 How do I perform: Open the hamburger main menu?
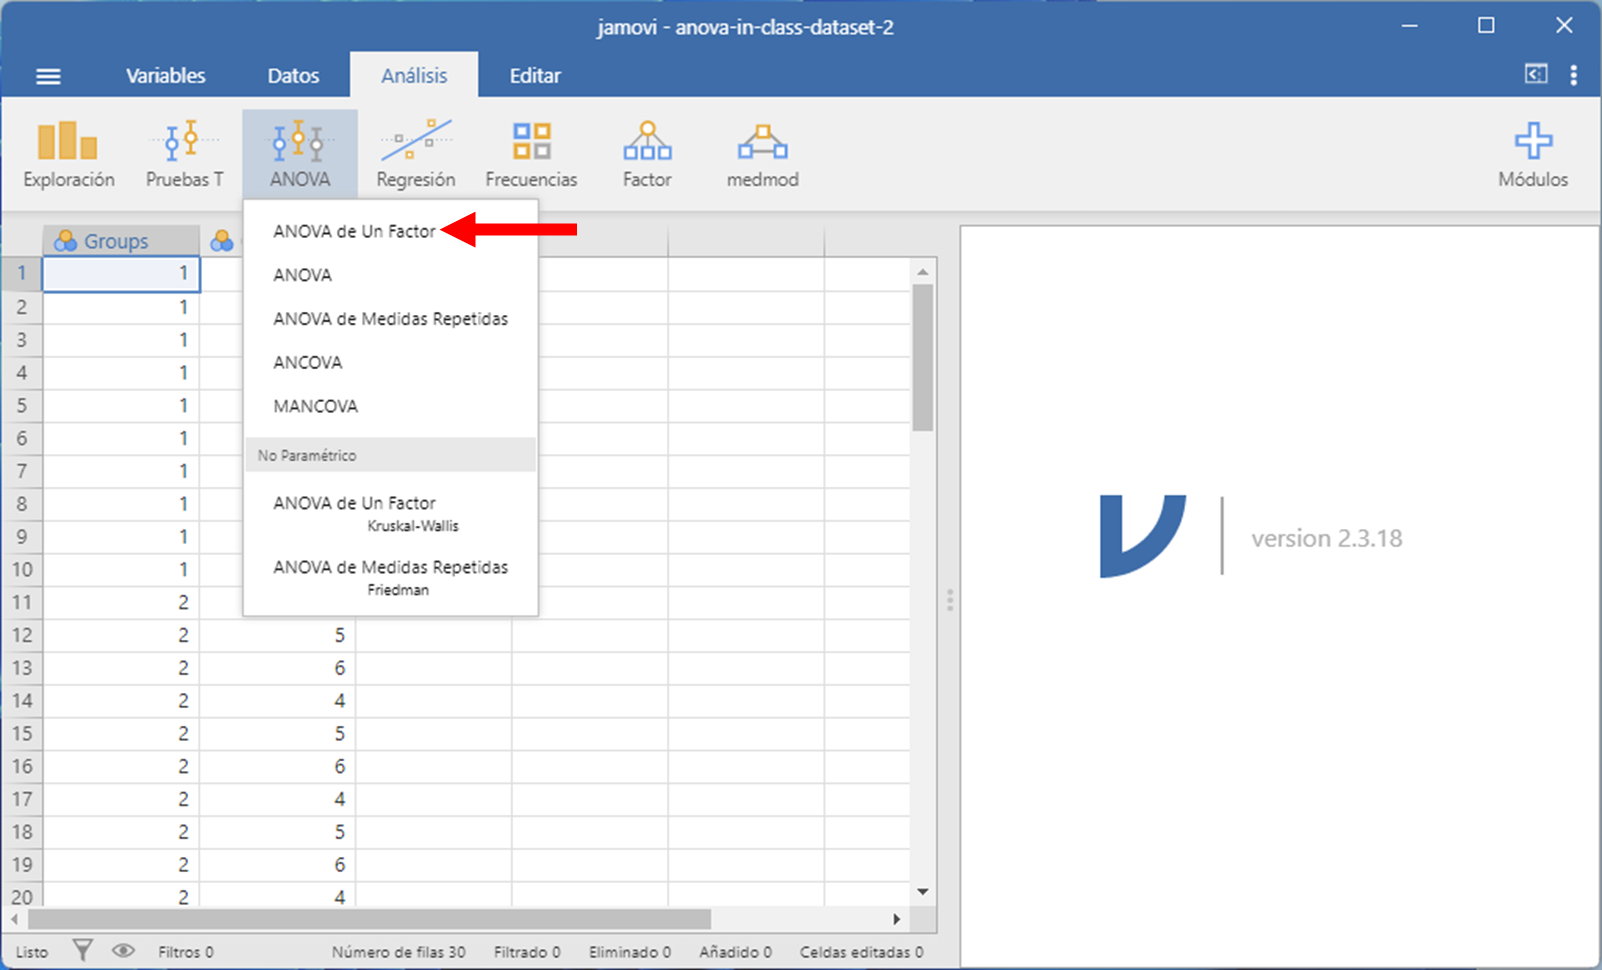coord(48,76)
